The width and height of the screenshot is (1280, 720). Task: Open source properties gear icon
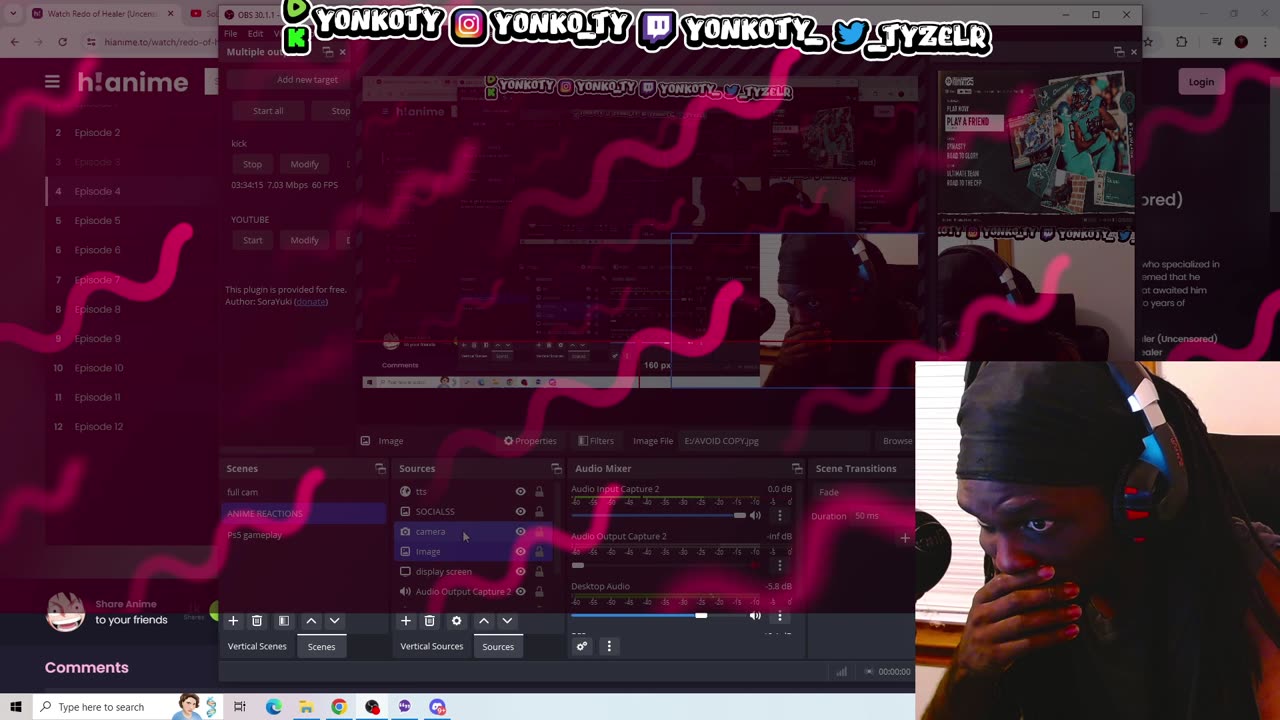(457, 621)
